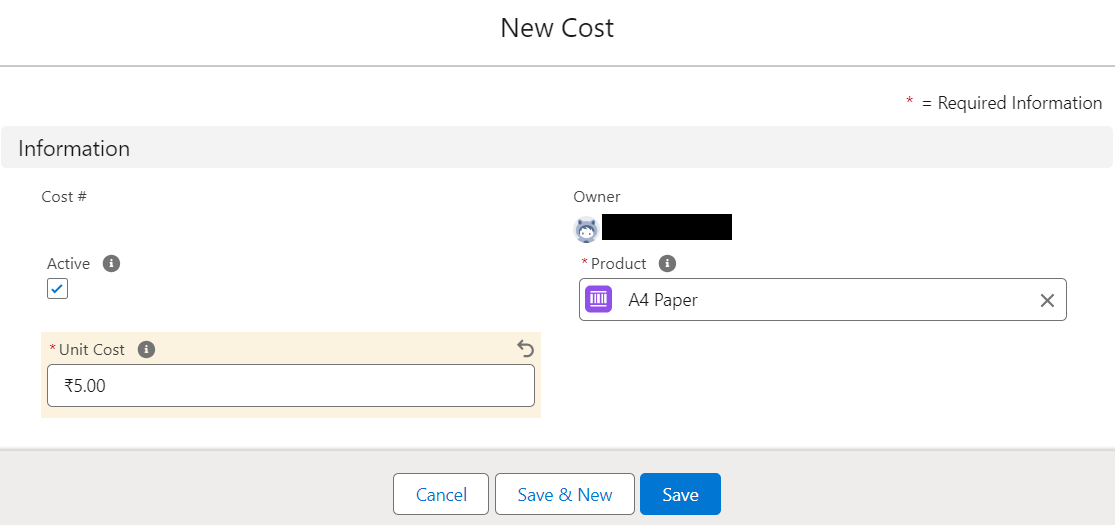The width and height of the screenshot is (1115, 525).
Task: Click the info icon beside Product
Action: 668,264
